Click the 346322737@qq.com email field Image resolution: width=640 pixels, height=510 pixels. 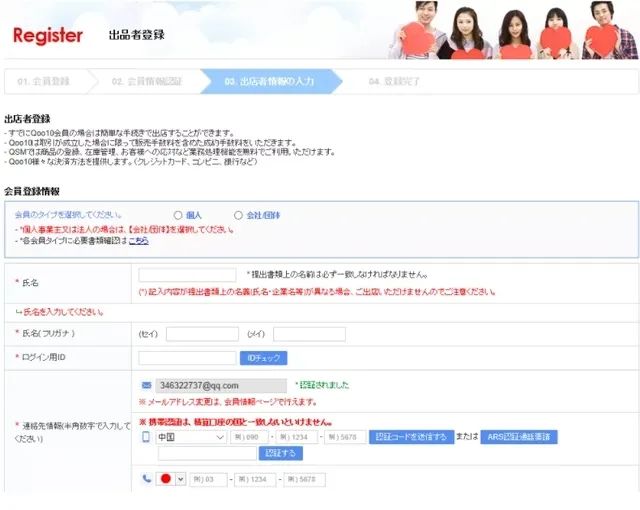pyautogui.click(x=221, y=386)
